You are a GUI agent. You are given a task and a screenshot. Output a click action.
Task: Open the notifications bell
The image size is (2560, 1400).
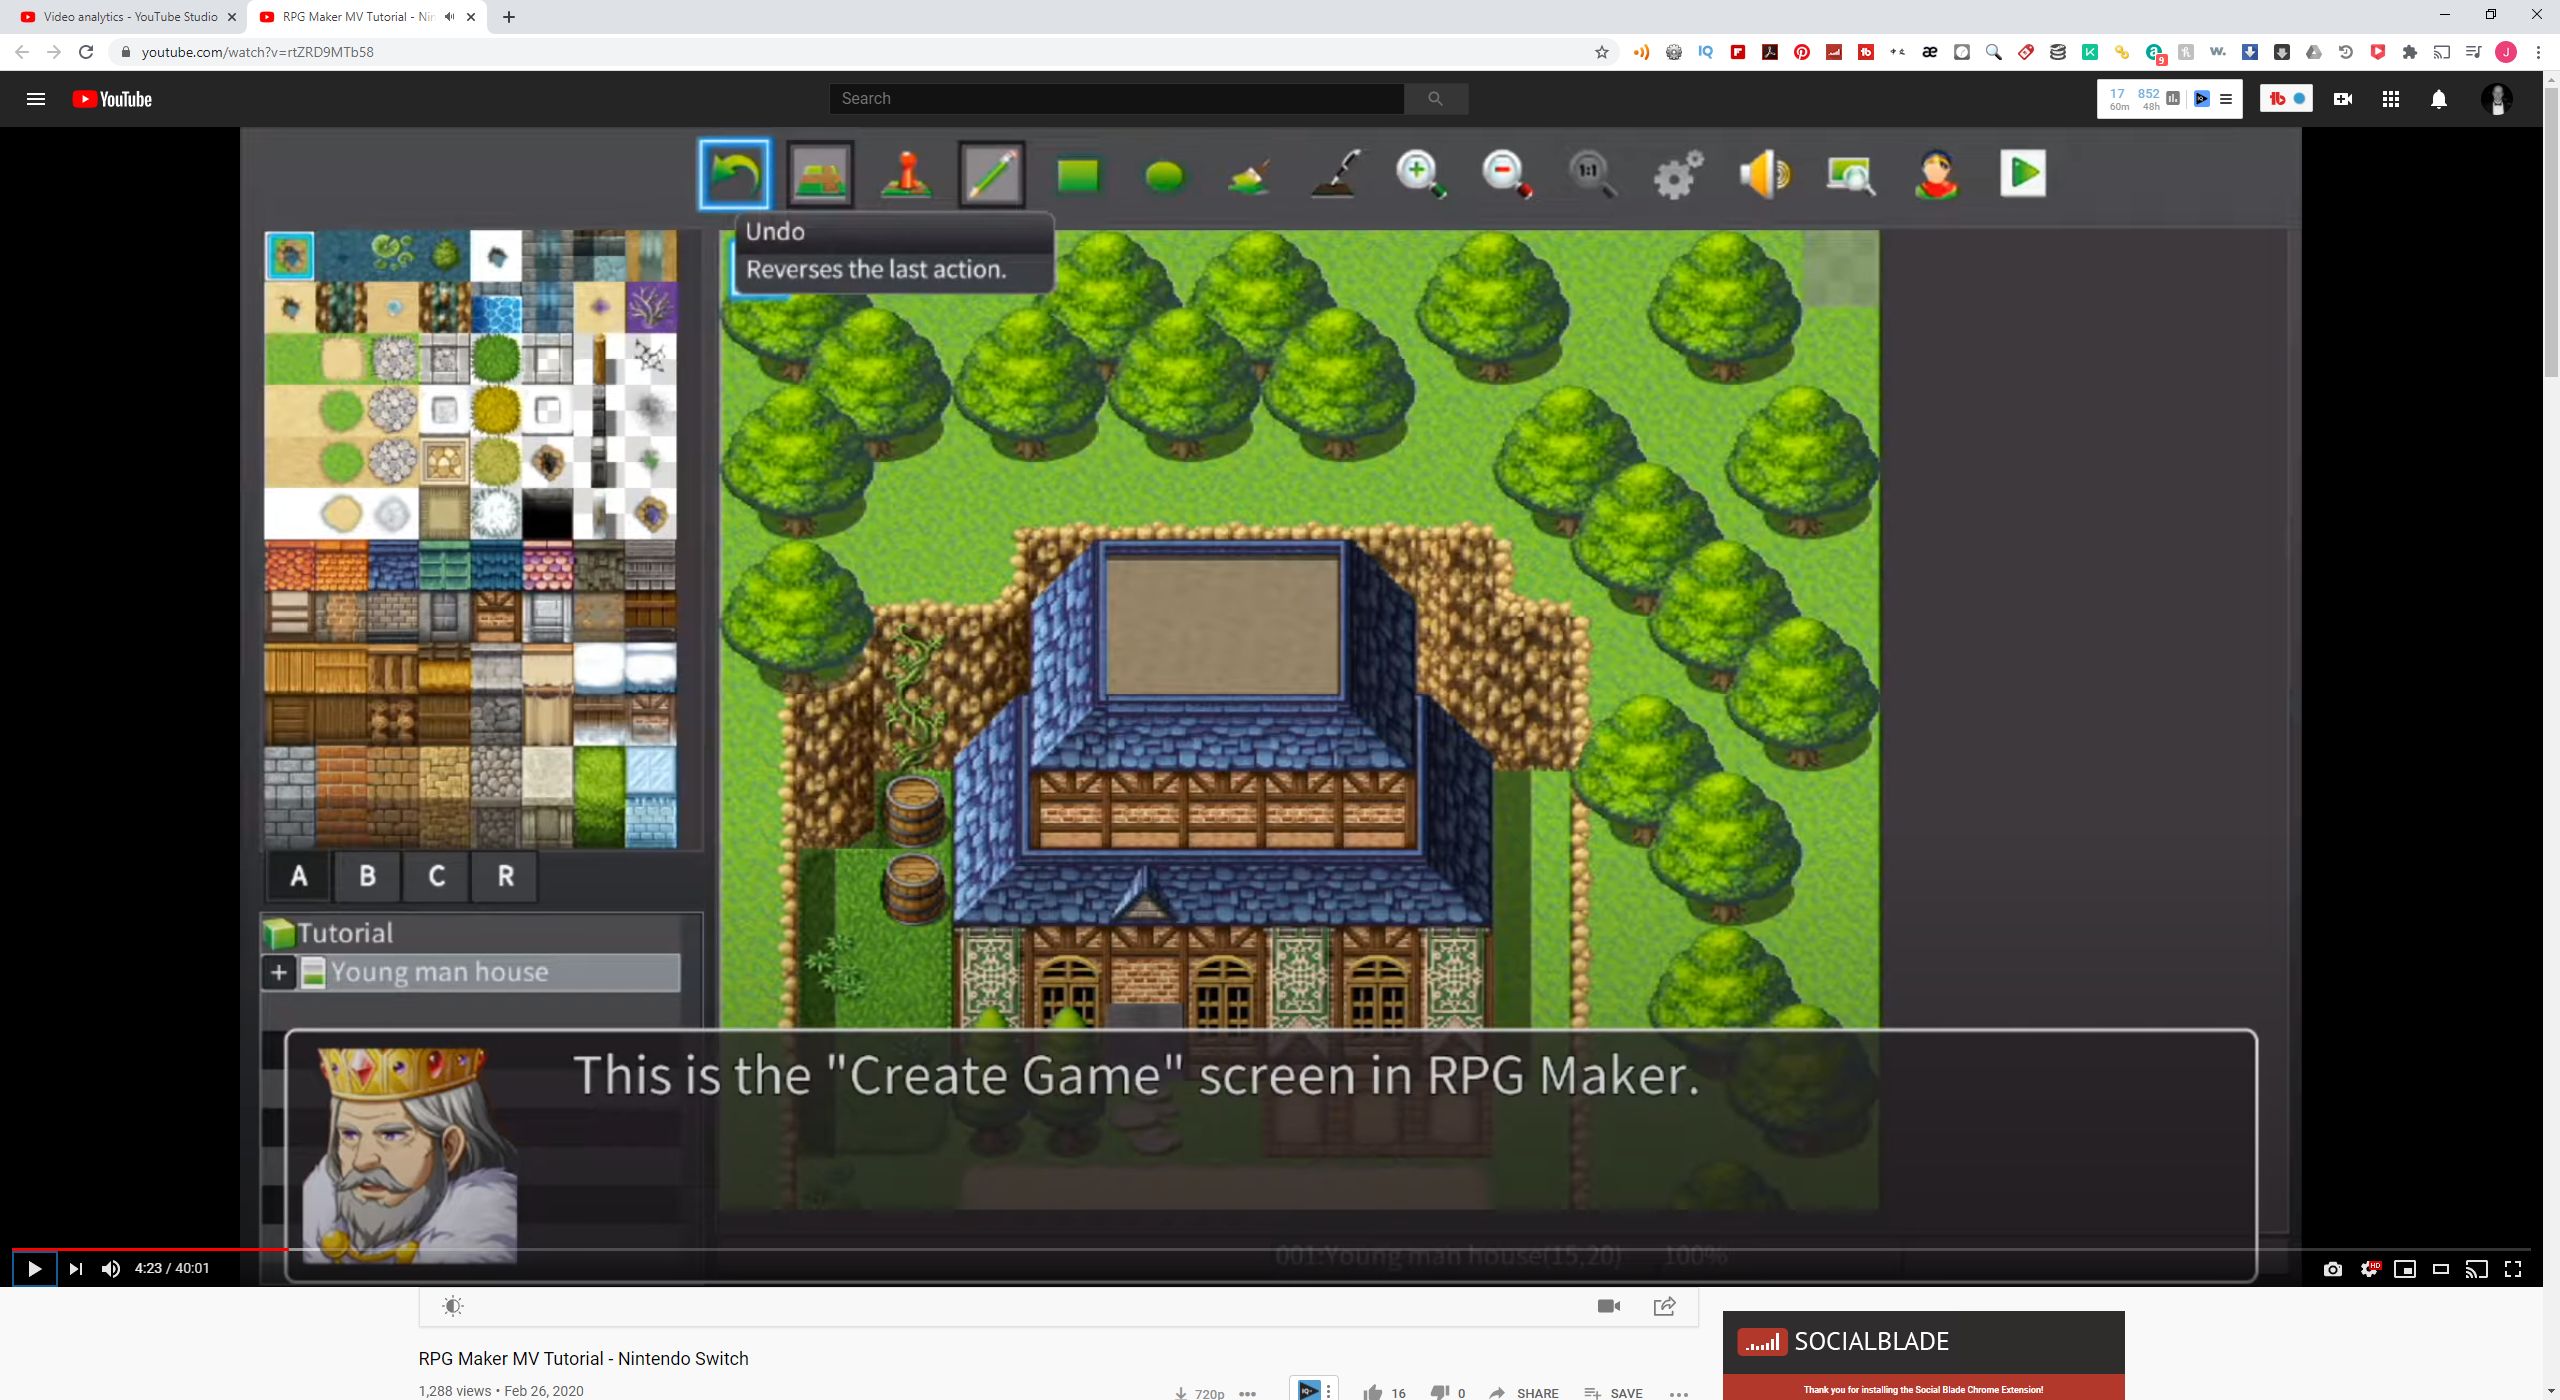pyautogui.click(x=2439, y=99)
